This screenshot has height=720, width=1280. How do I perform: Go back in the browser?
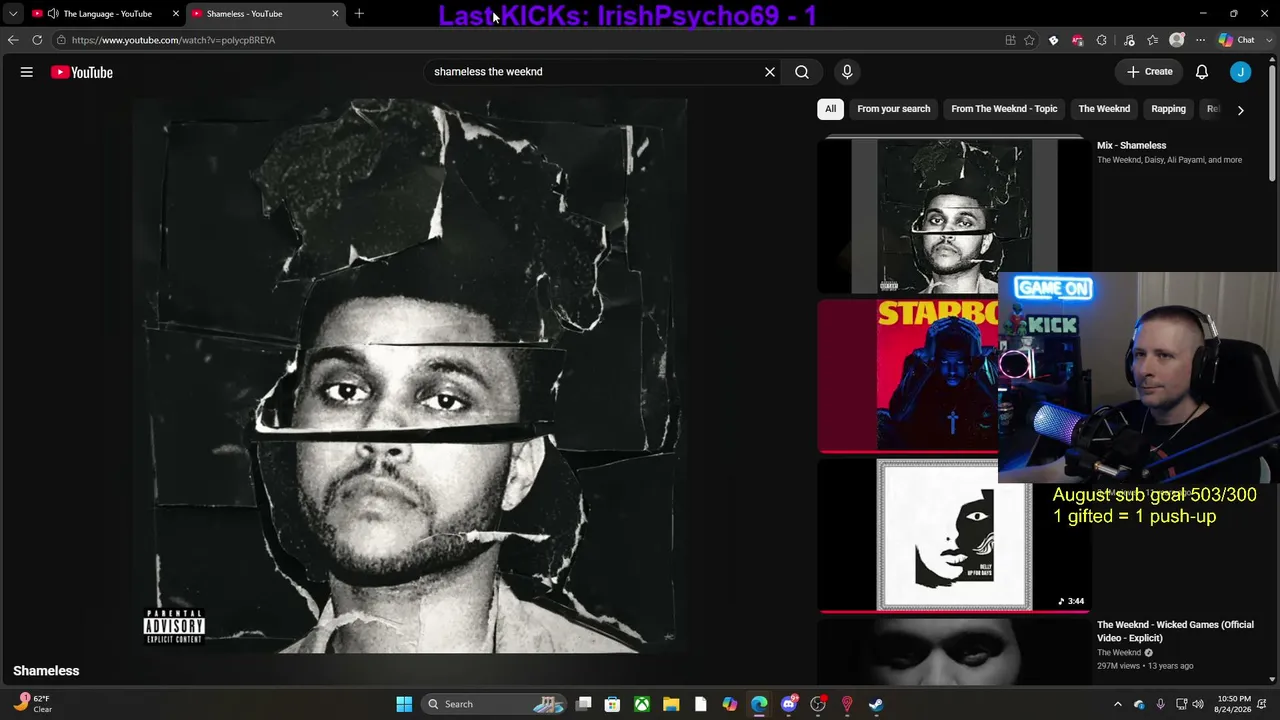click(x=13, y=40)
